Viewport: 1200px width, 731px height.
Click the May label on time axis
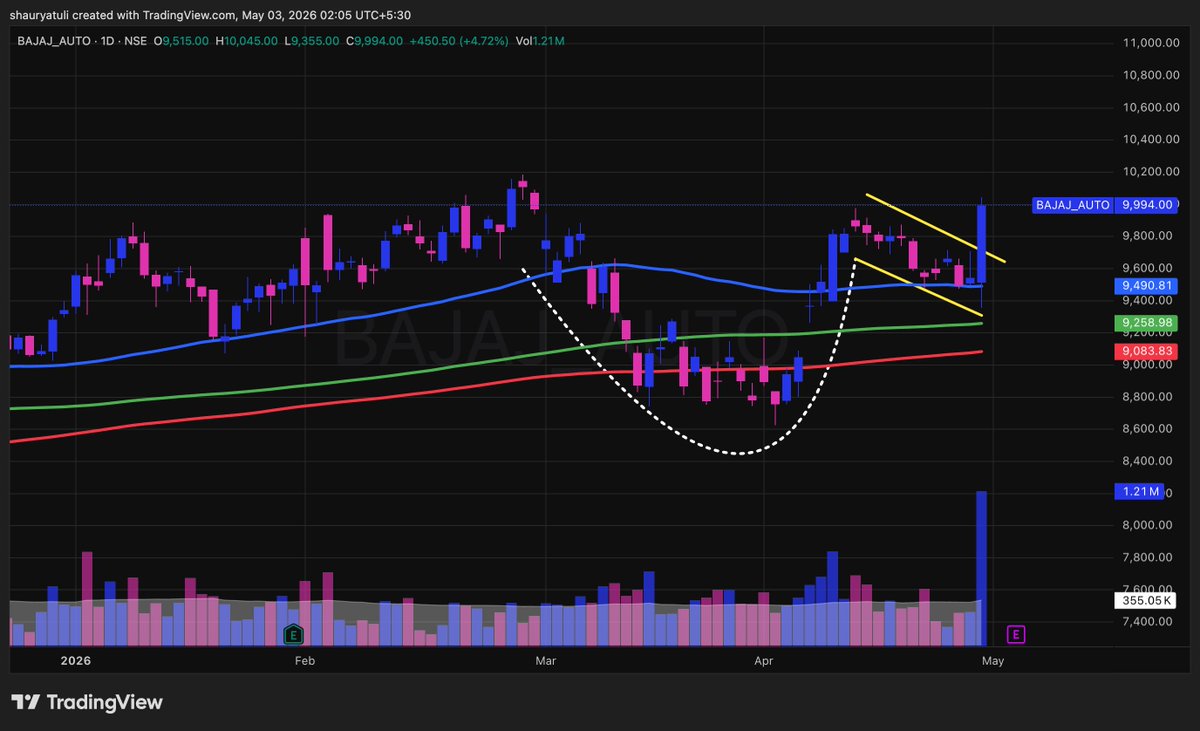click(993, 660)
